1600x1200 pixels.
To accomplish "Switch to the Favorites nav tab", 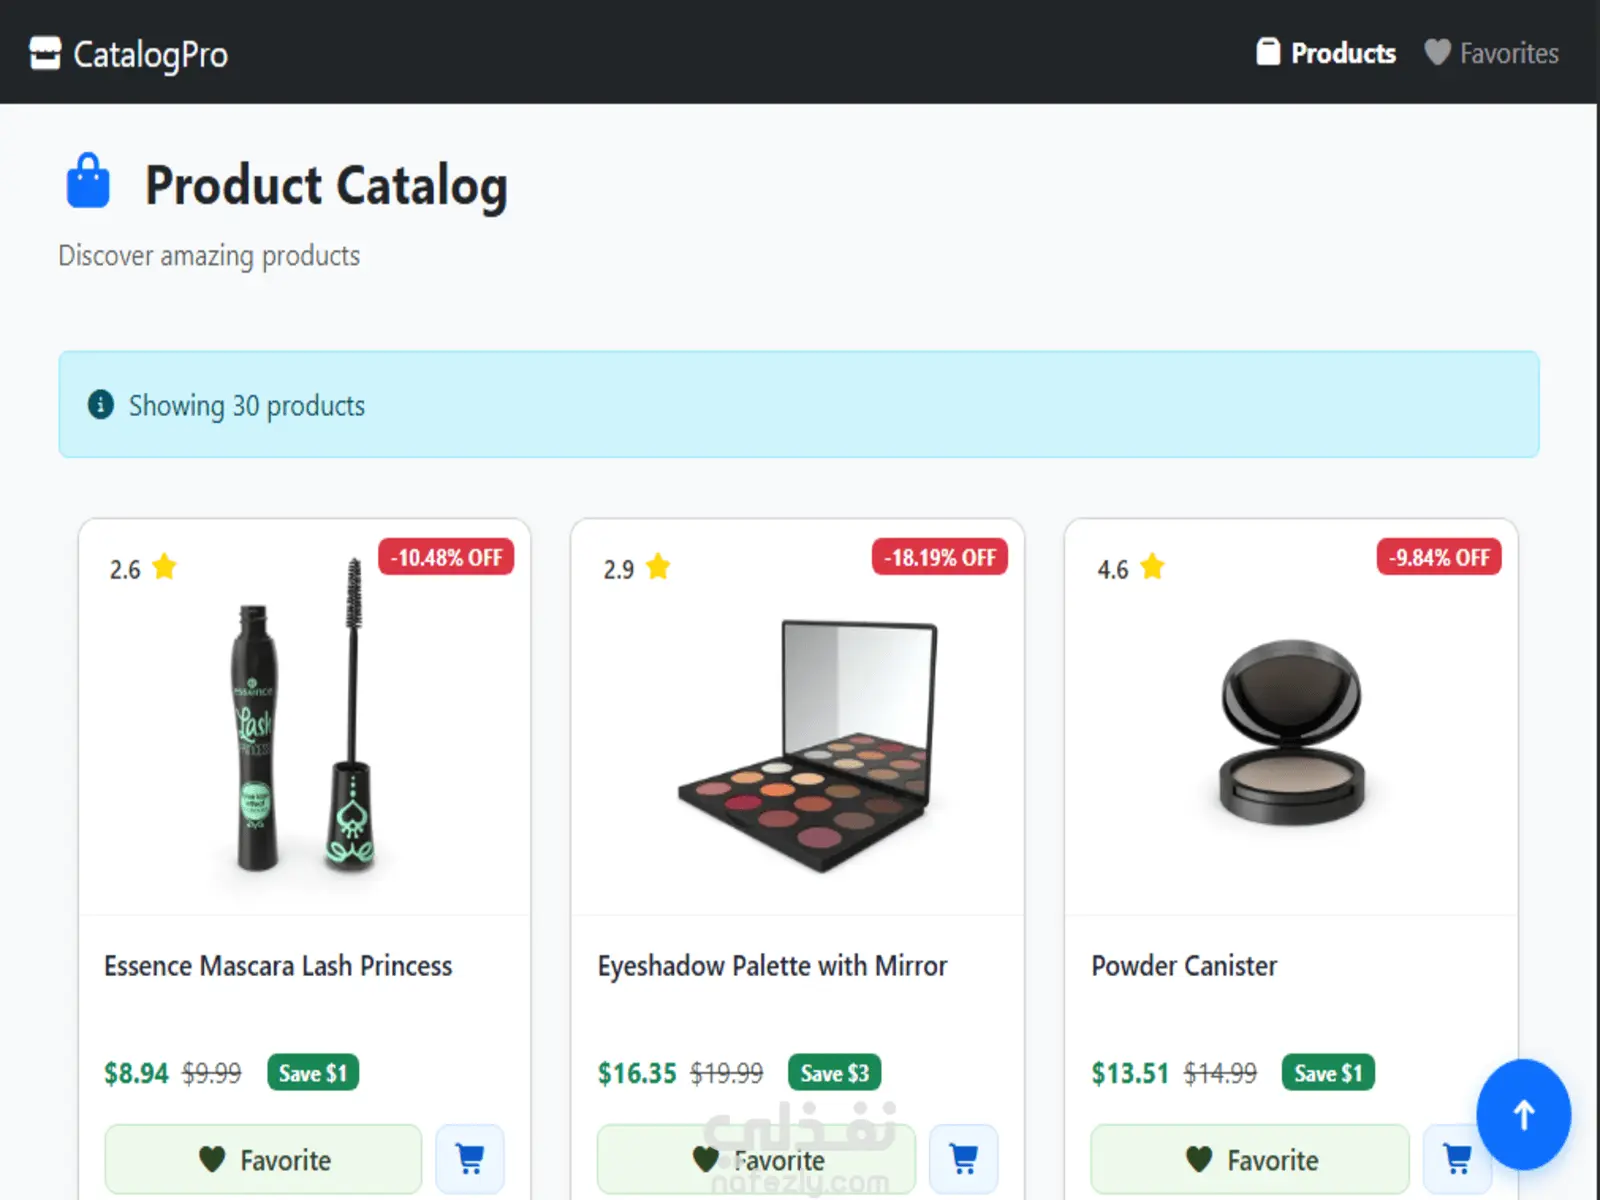I will (x=1491, y=53).
